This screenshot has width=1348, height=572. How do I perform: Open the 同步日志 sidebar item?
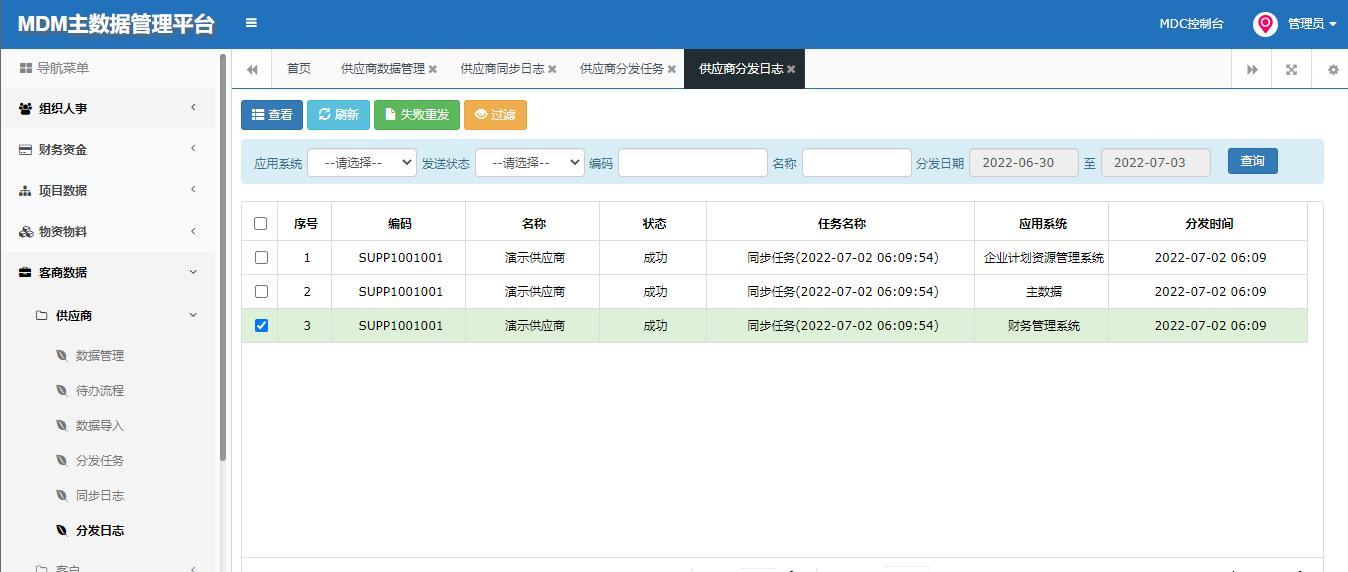pyautogui.click(x=100, y=495)
